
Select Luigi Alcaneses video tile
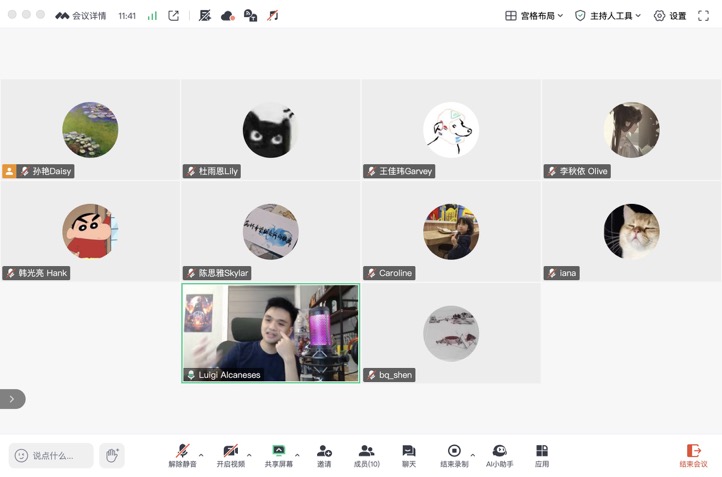(x=270, y=333)
